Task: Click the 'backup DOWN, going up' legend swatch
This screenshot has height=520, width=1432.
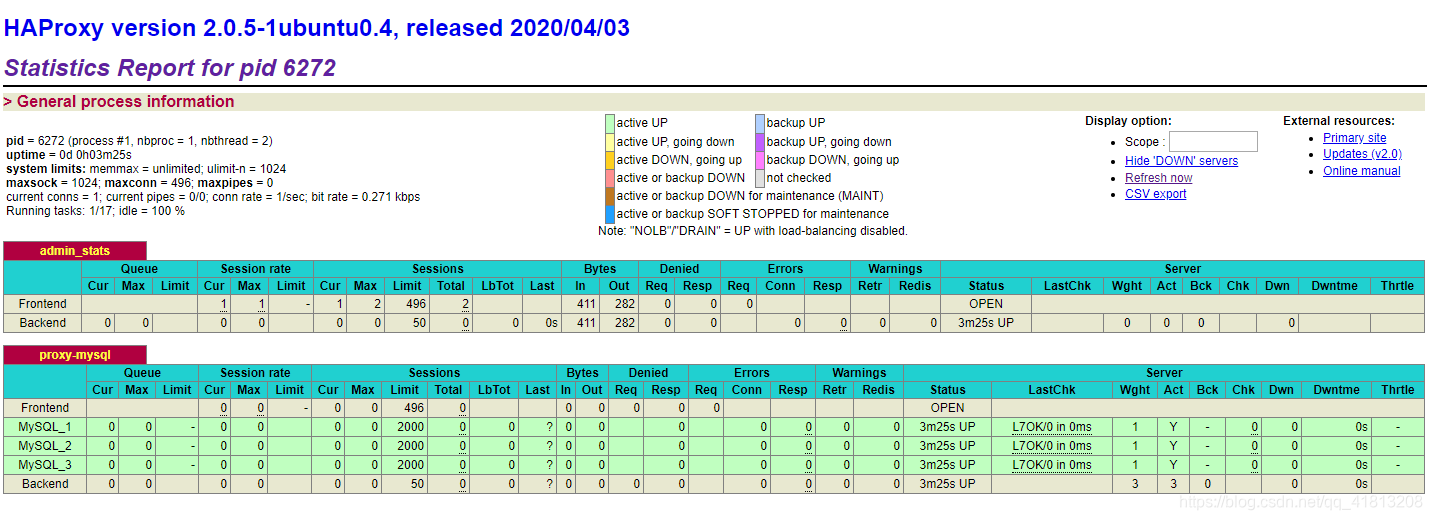Action: (760, 160)
